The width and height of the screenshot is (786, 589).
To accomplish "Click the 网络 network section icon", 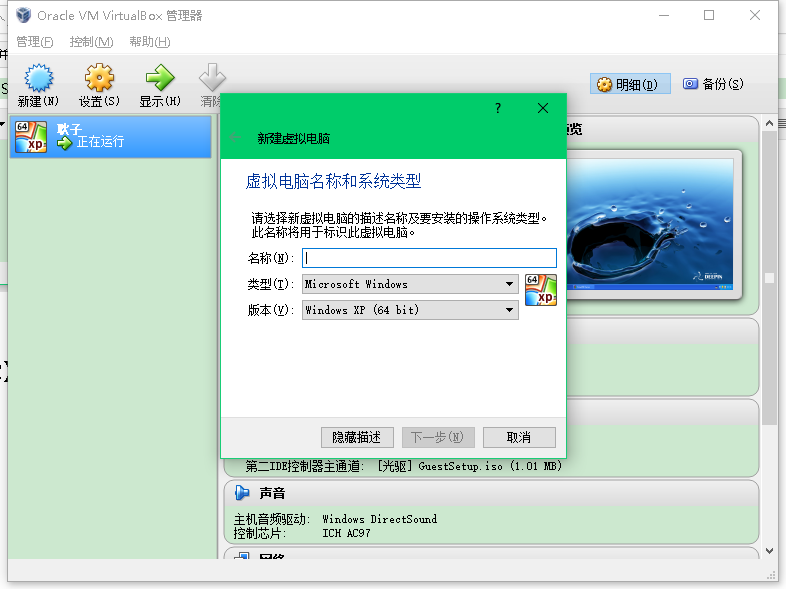I will pyautogui.click(x=242, y=555).
